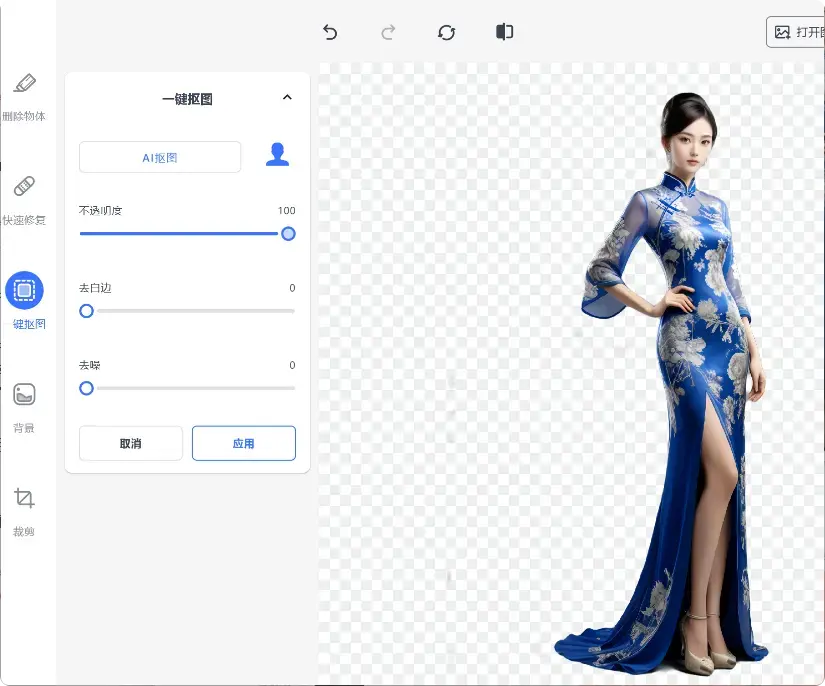Click the circular reset arrows icon

coord(447,32)
